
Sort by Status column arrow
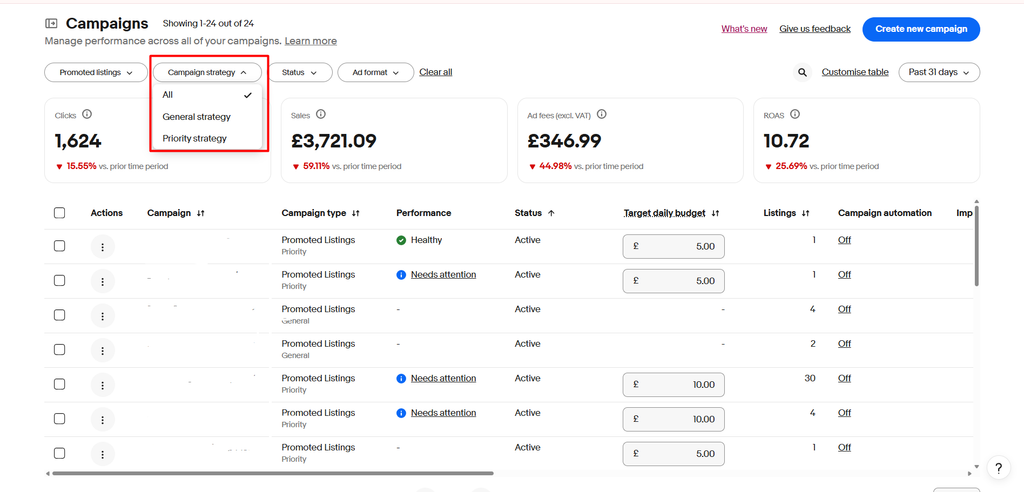pyautogui.click(x=551, y=213)
